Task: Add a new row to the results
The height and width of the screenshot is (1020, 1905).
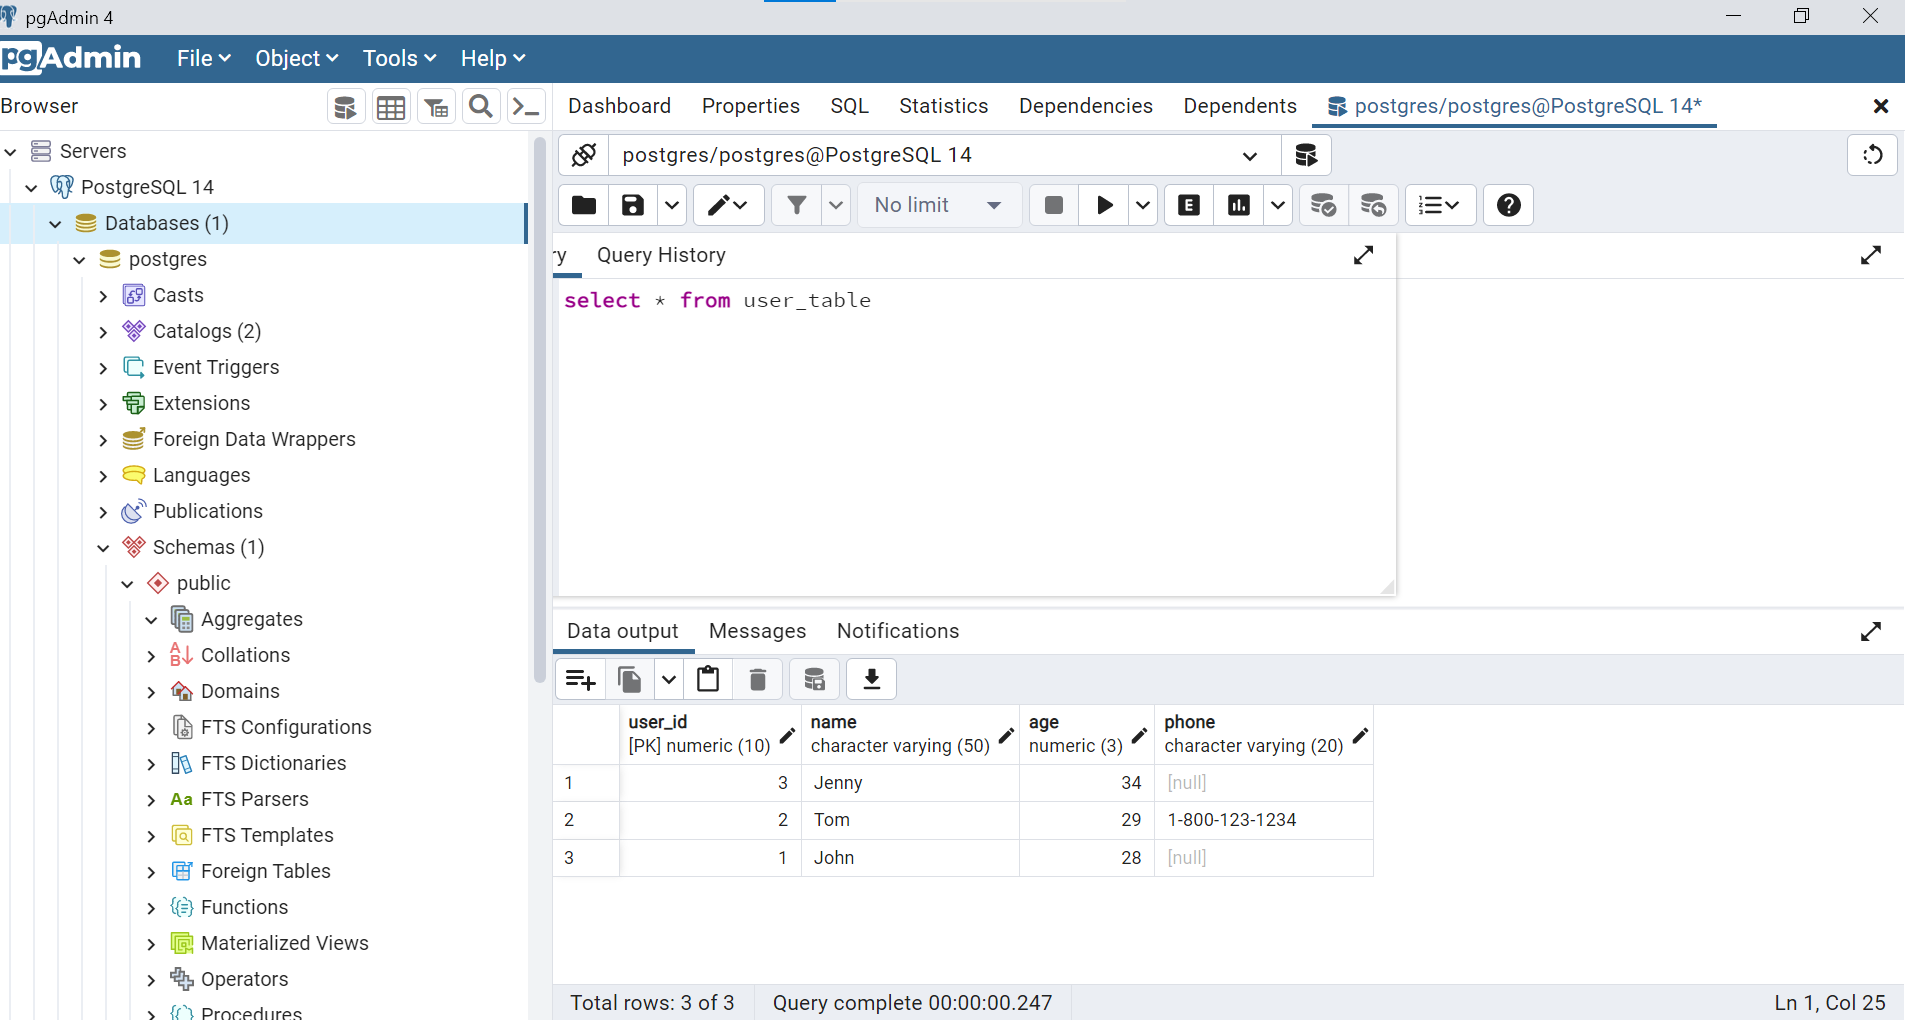Action: tap(580, 679)
